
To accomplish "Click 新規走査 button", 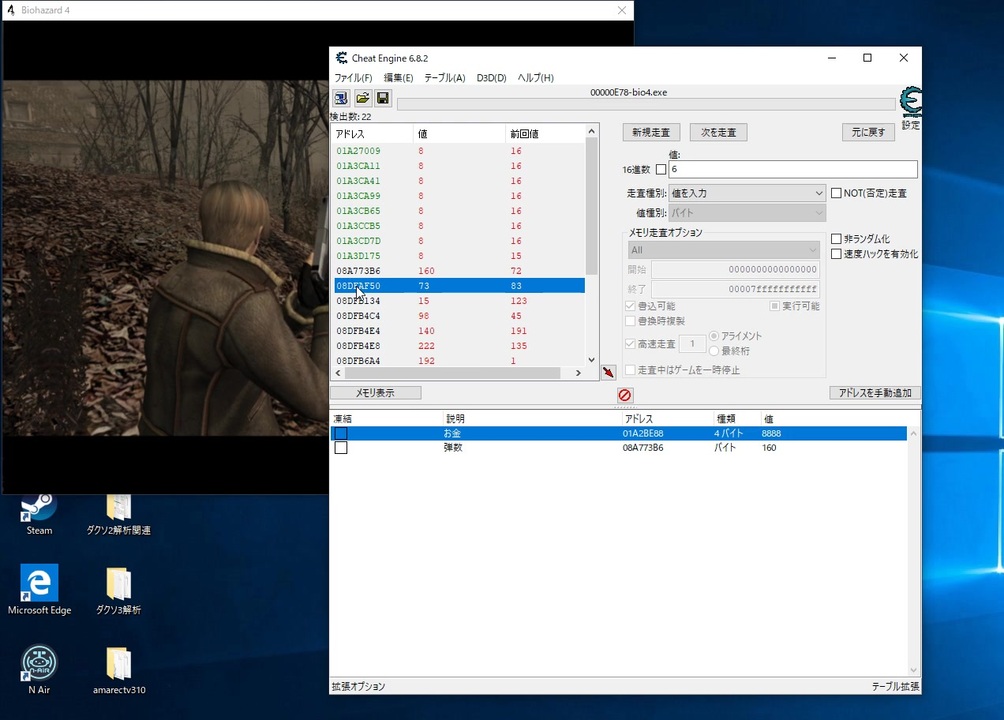I will (x=651, y=133).
